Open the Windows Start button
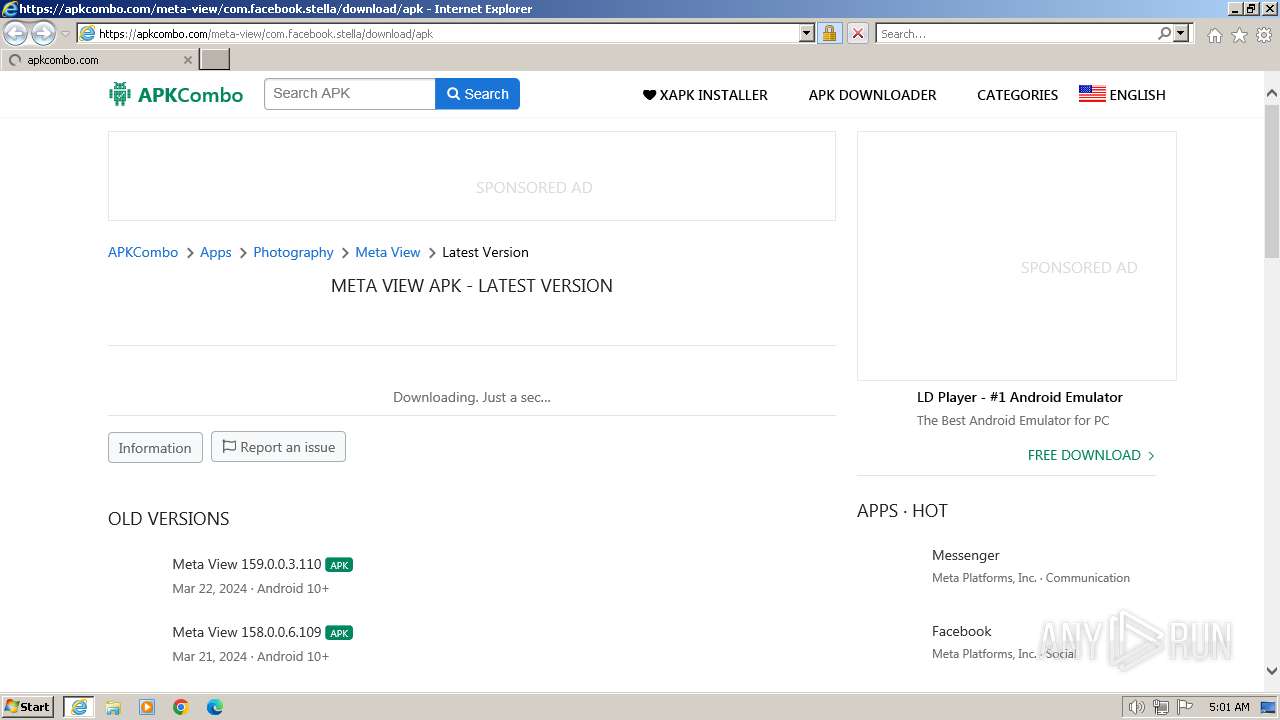 click(28, 706)
